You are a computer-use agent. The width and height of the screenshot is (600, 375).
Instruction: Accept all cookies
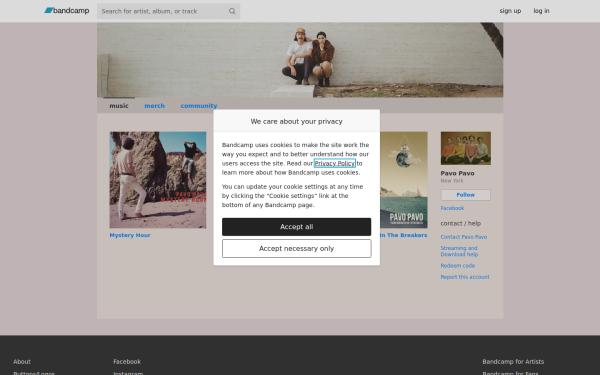(297, 227)
